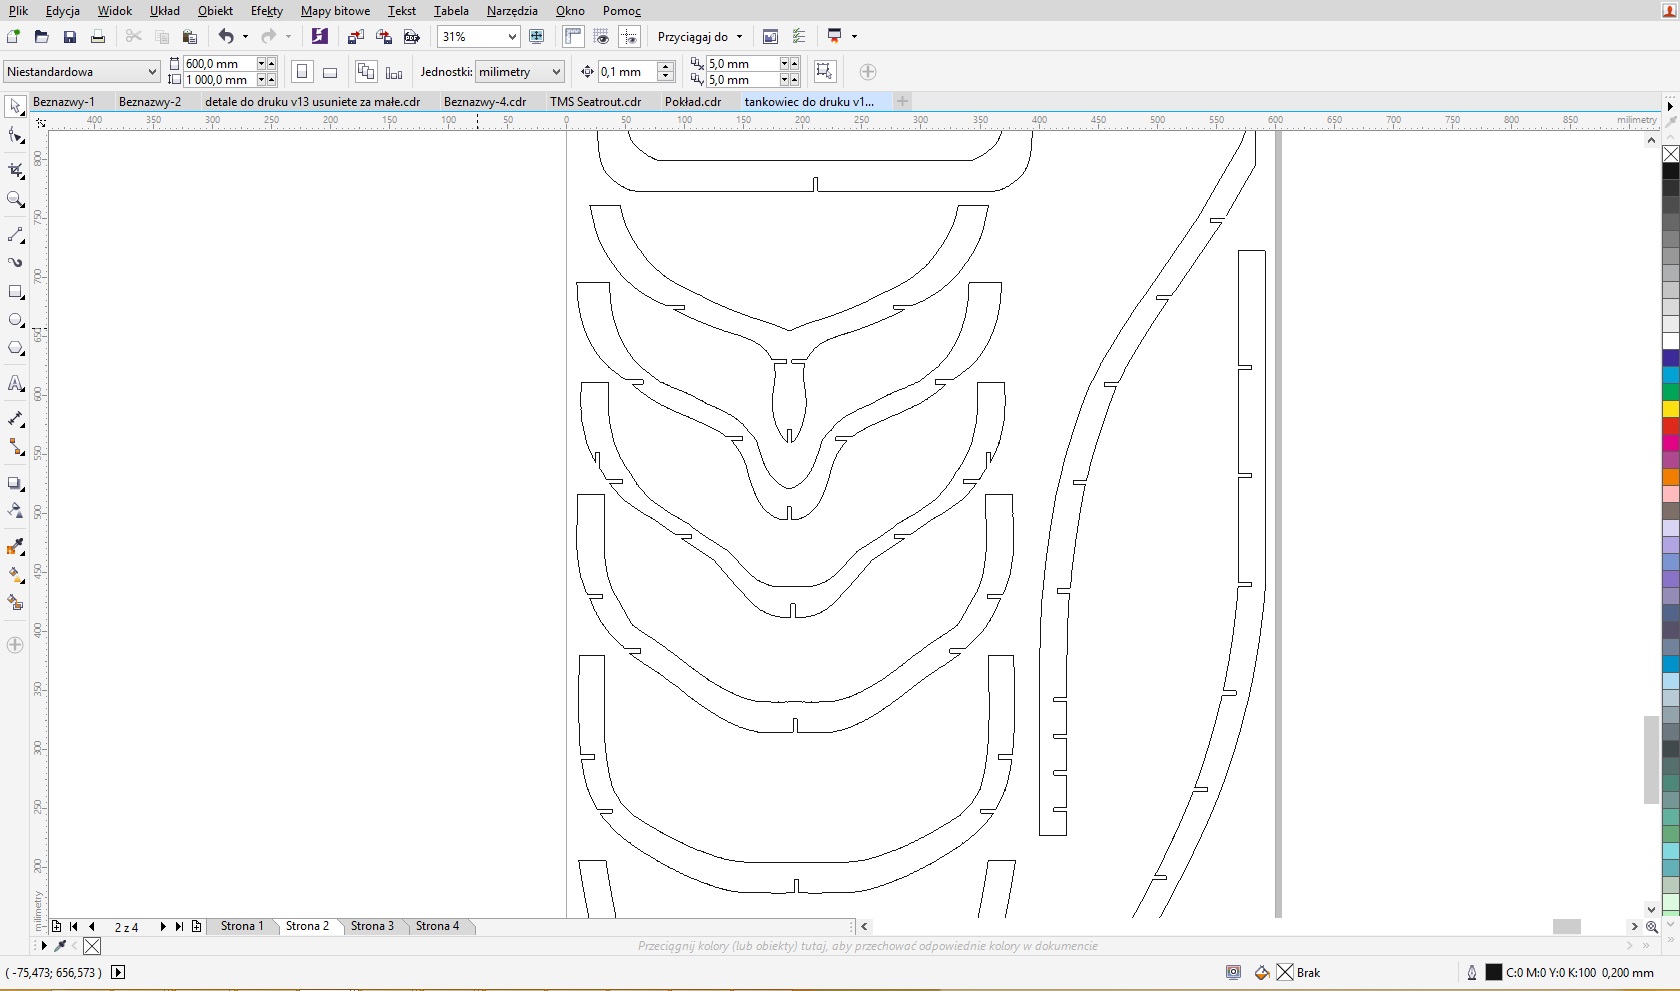Open the Pokład.cdr document tab

tap(693, 102)
